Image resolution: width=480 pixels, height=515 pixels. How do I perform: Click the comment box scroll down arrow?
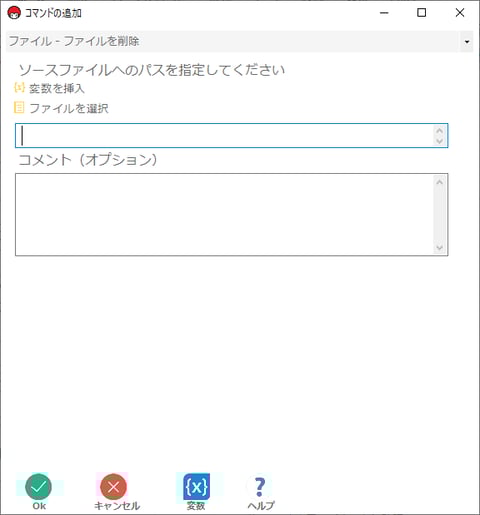click(x=440, y=248)
